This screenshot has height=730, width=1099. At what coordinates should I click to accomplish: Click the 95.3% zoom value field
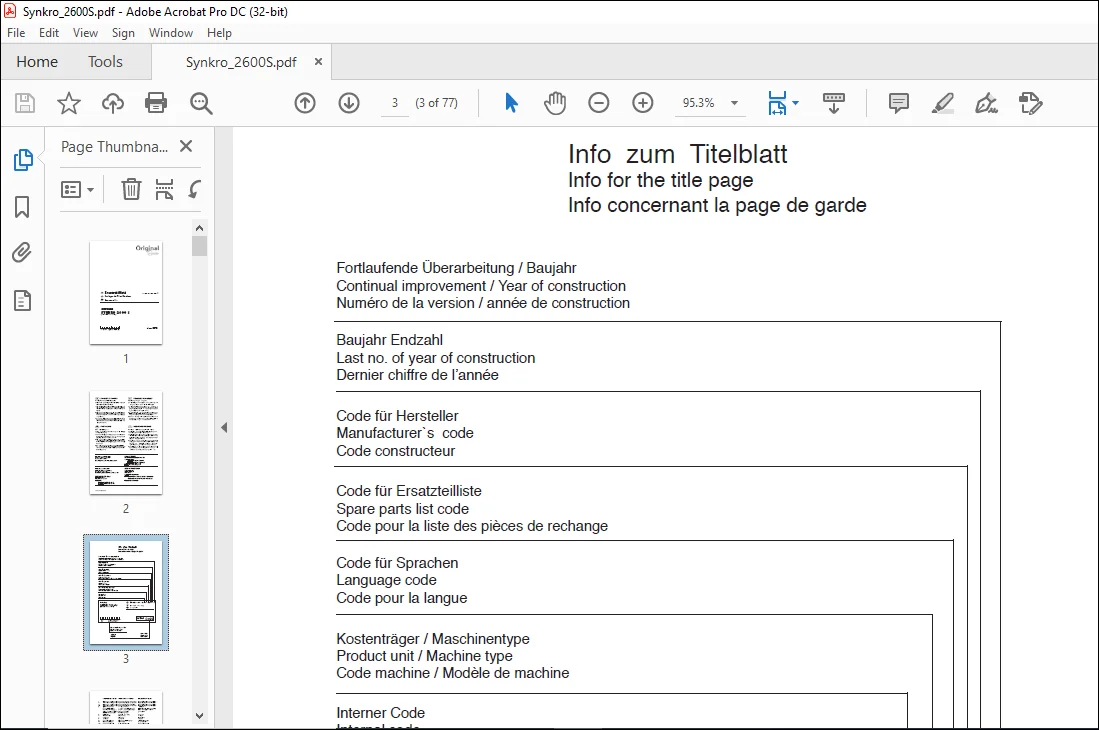tap(699, 103)
